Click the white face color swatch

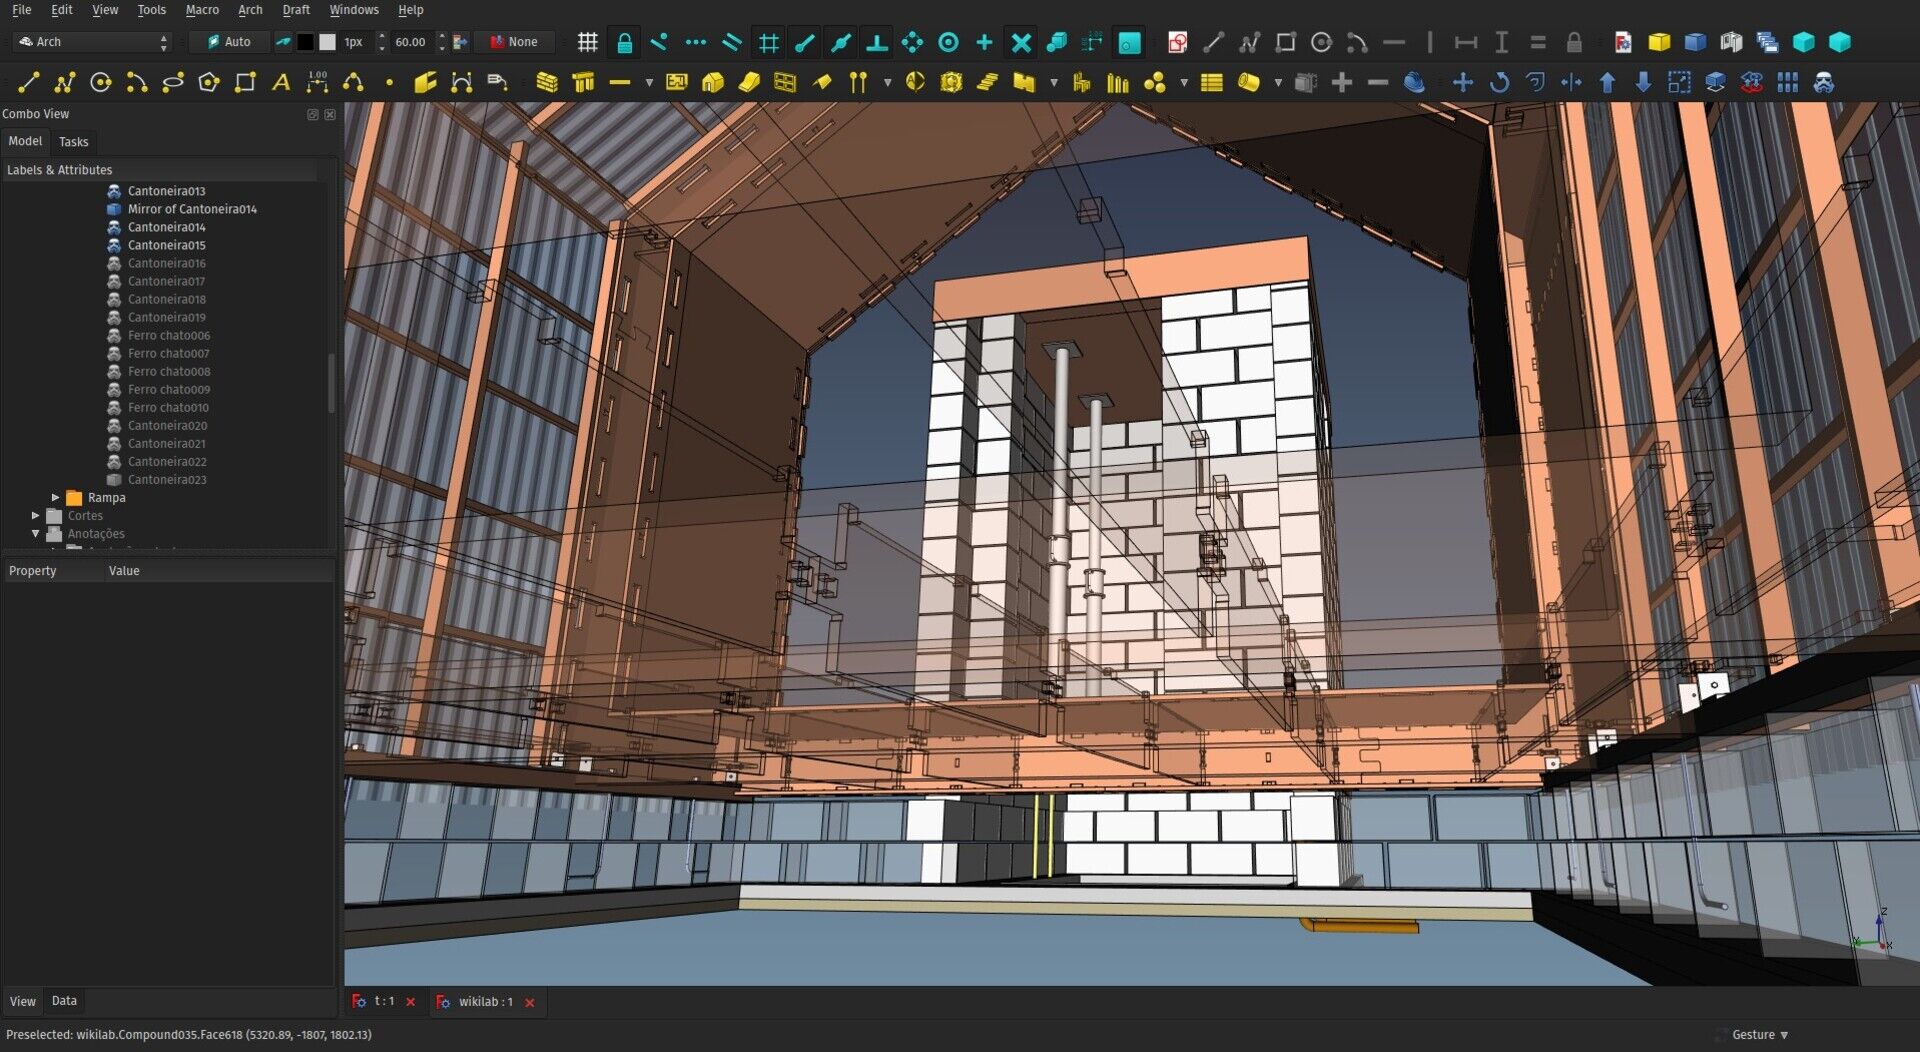(327, 42)
